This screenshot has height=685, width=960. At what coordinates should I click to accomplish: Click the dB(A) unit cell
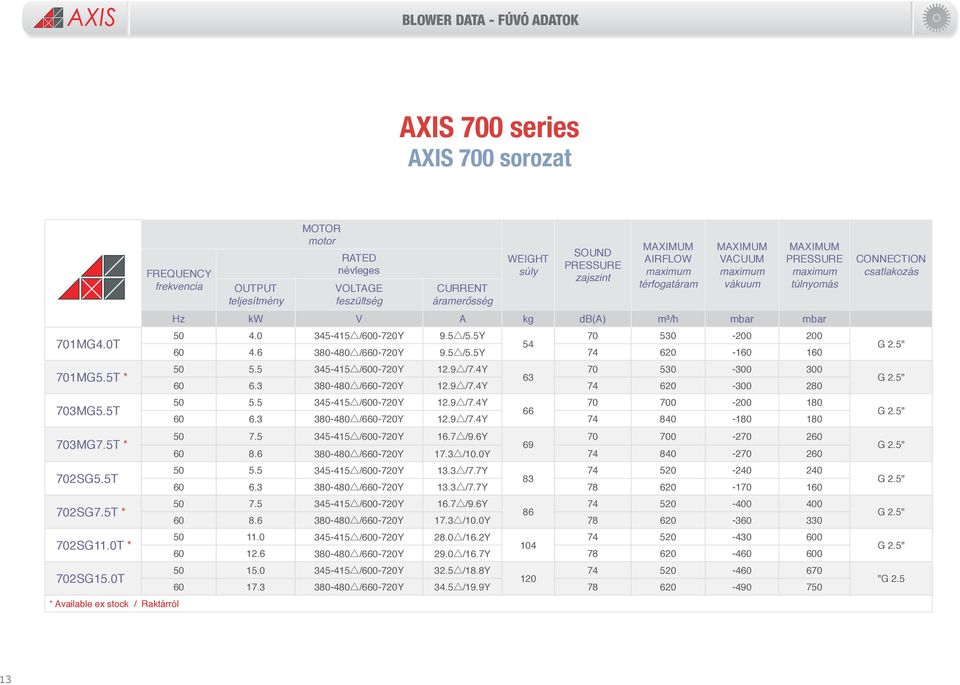tap(592, 319)
